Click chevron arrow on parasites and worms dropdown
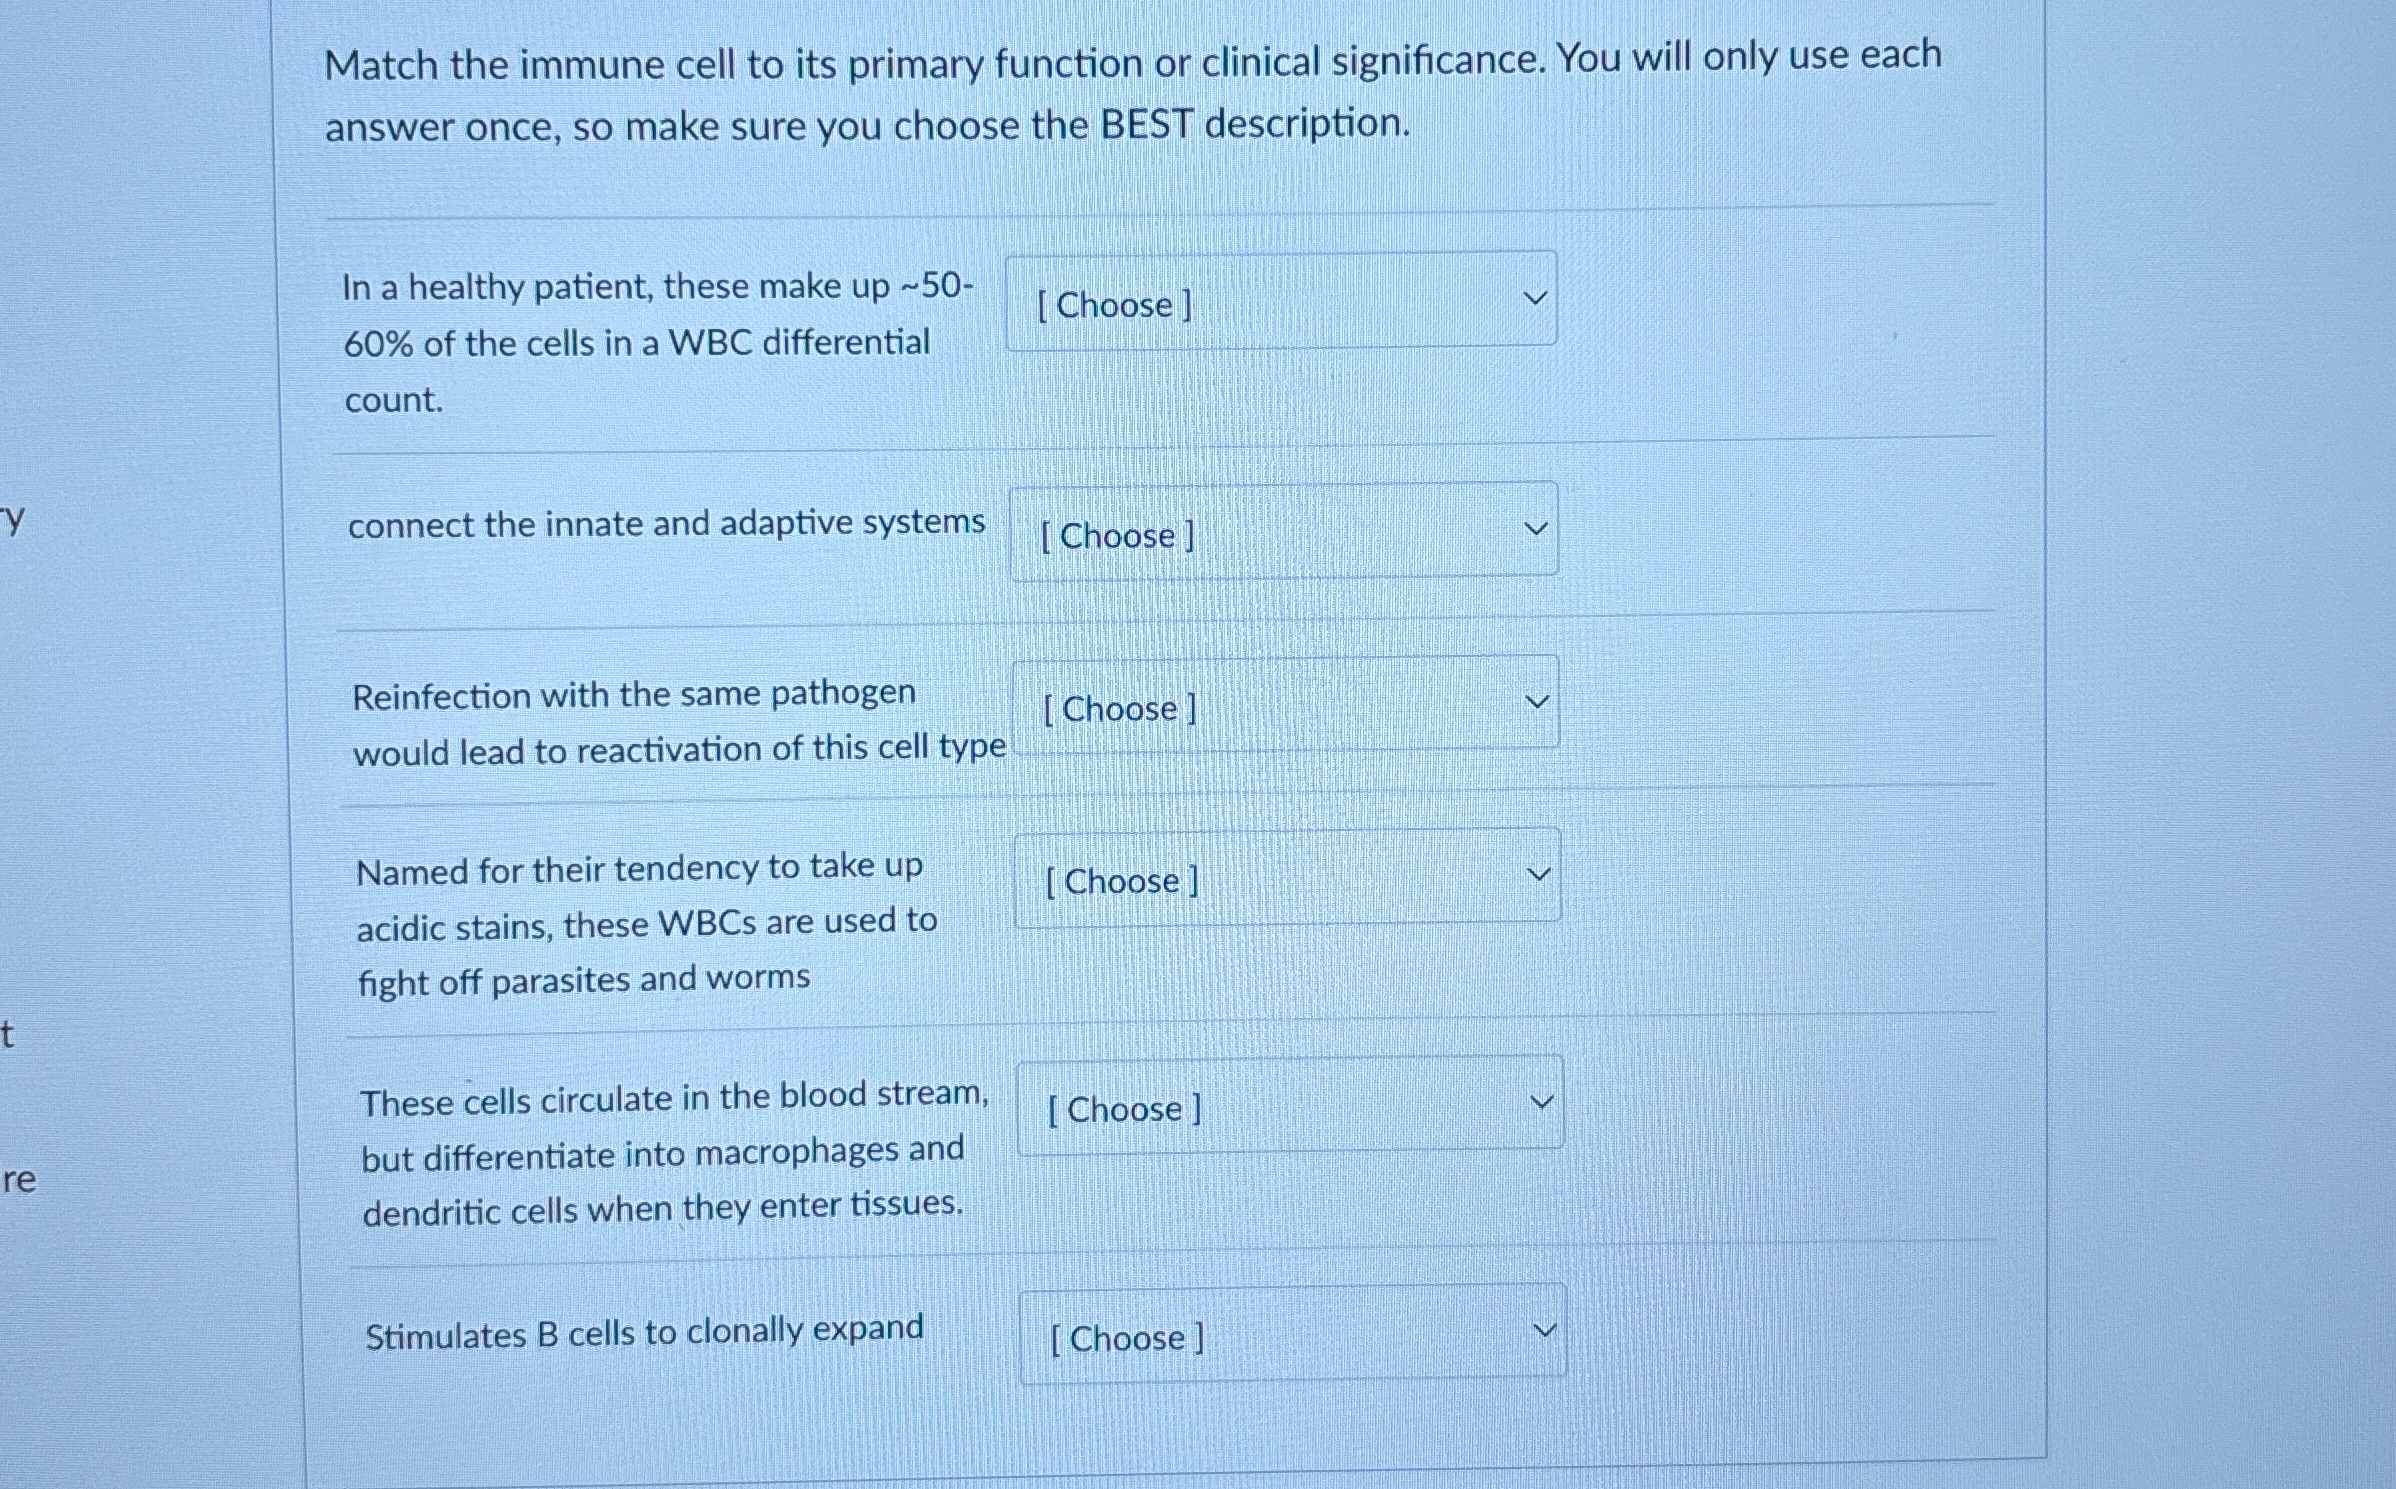 (x=1539, y=875)
